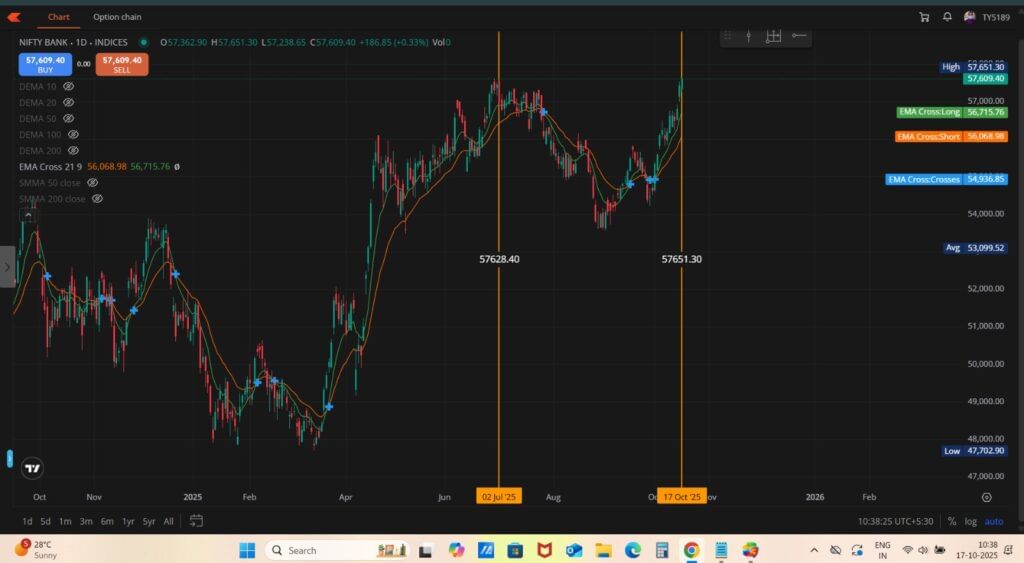Toggle the log scale option

click(970, 521)
